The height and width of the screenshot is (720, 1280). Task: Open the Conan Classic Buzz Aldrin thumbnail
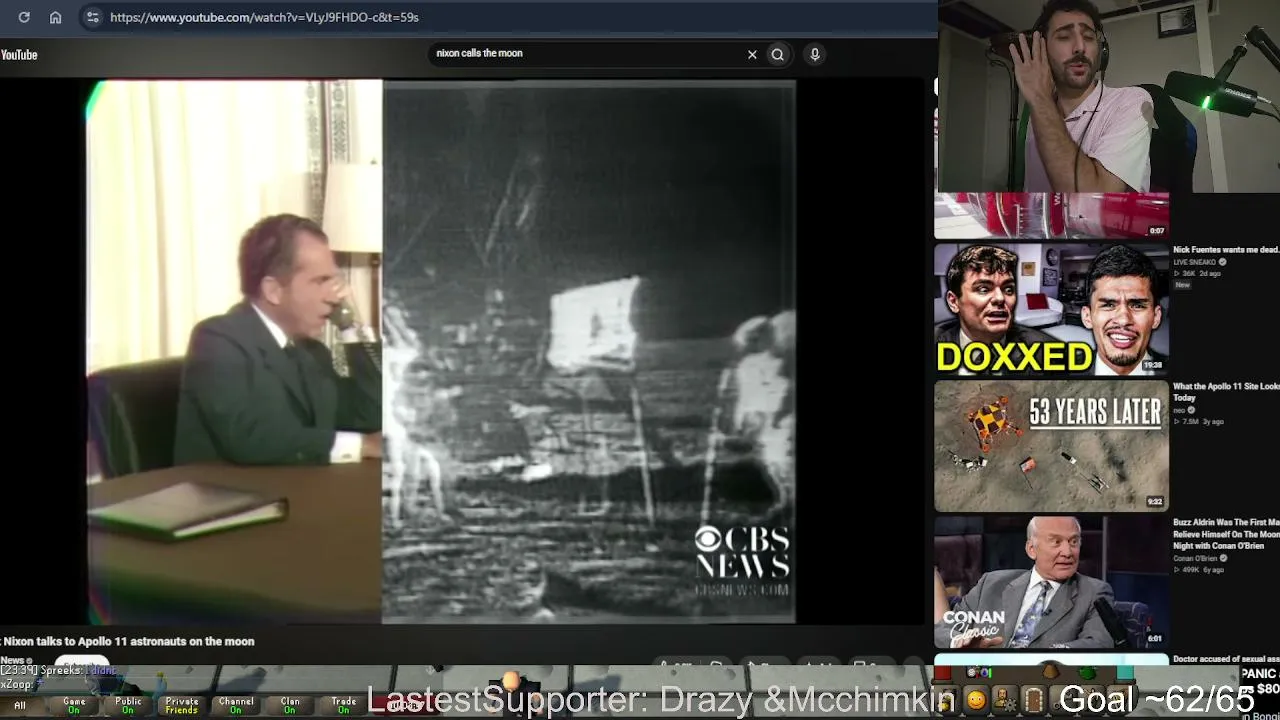[x=1051, y=582]
